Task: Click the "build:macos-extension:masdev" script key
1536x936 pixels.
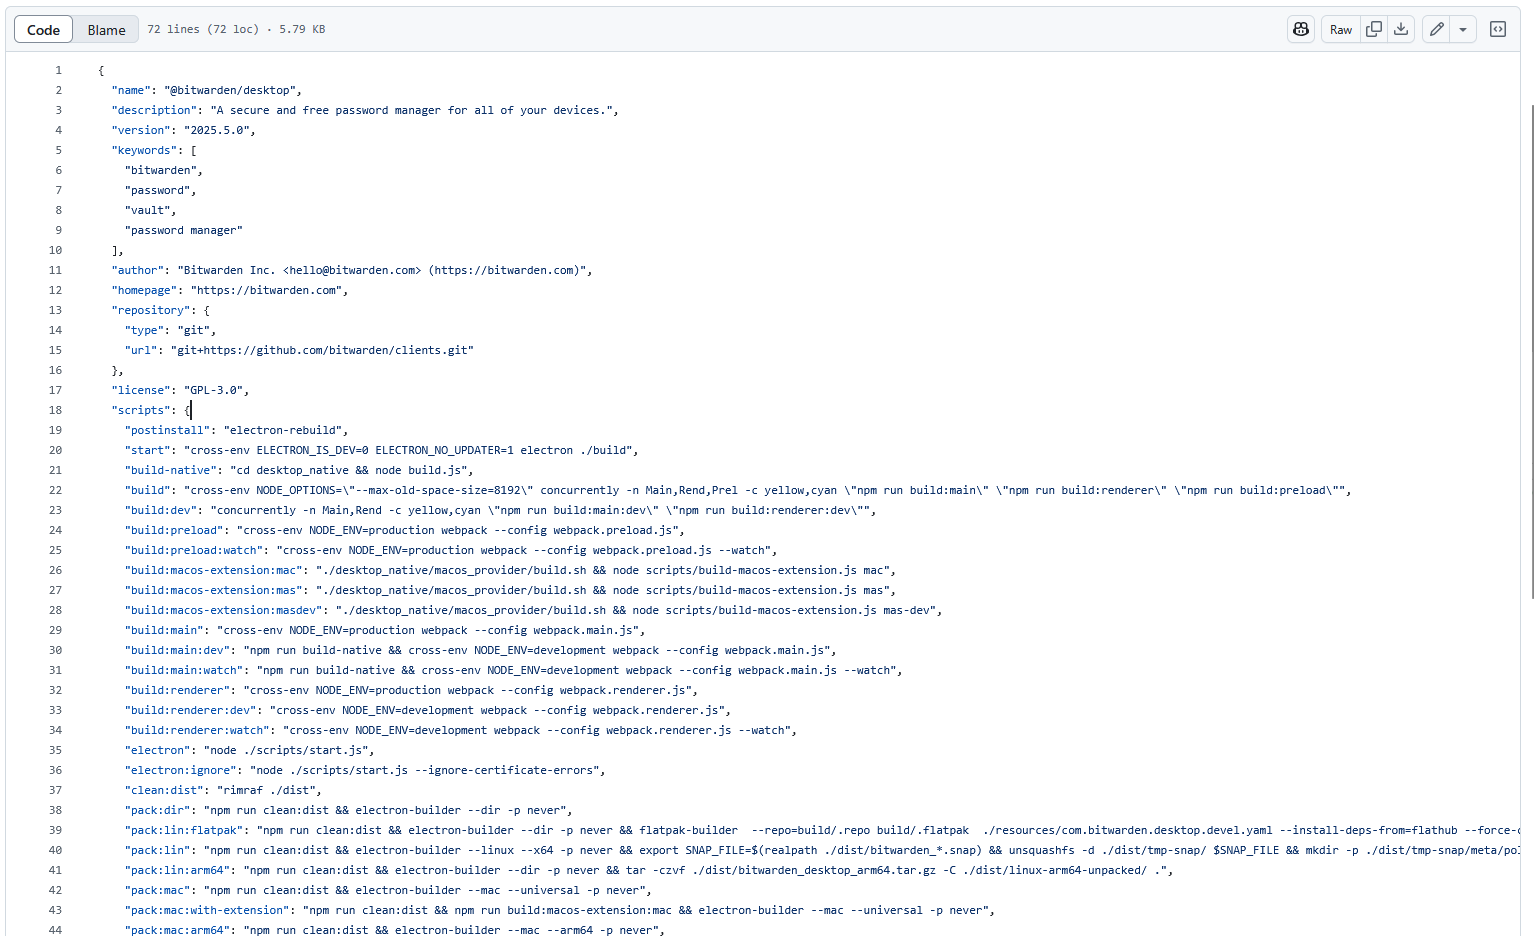Action: [x=223, y=610]
